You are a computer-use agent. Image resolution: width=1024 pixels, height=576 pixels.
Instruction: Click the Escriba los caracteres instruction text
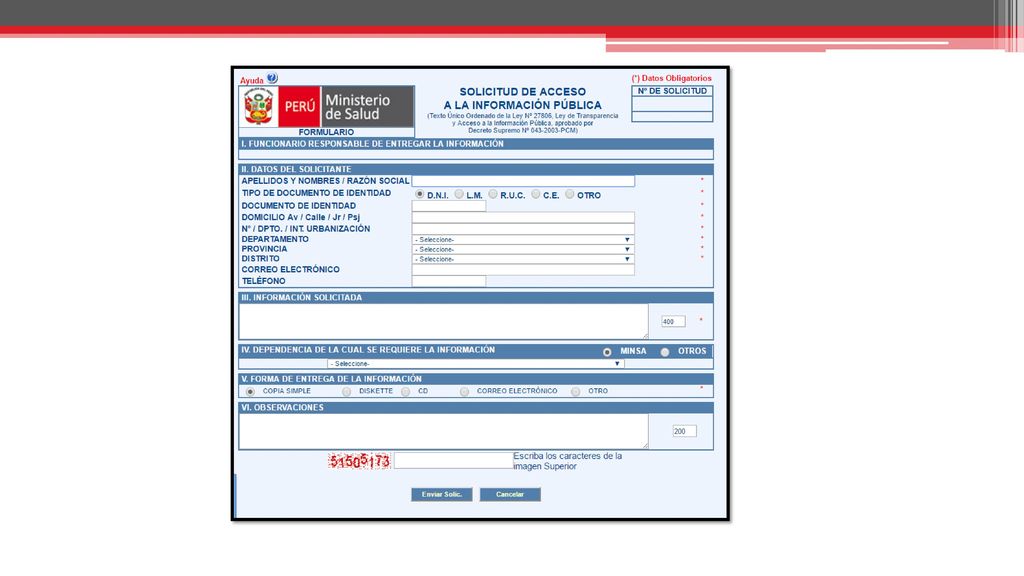tap(568, 461)
